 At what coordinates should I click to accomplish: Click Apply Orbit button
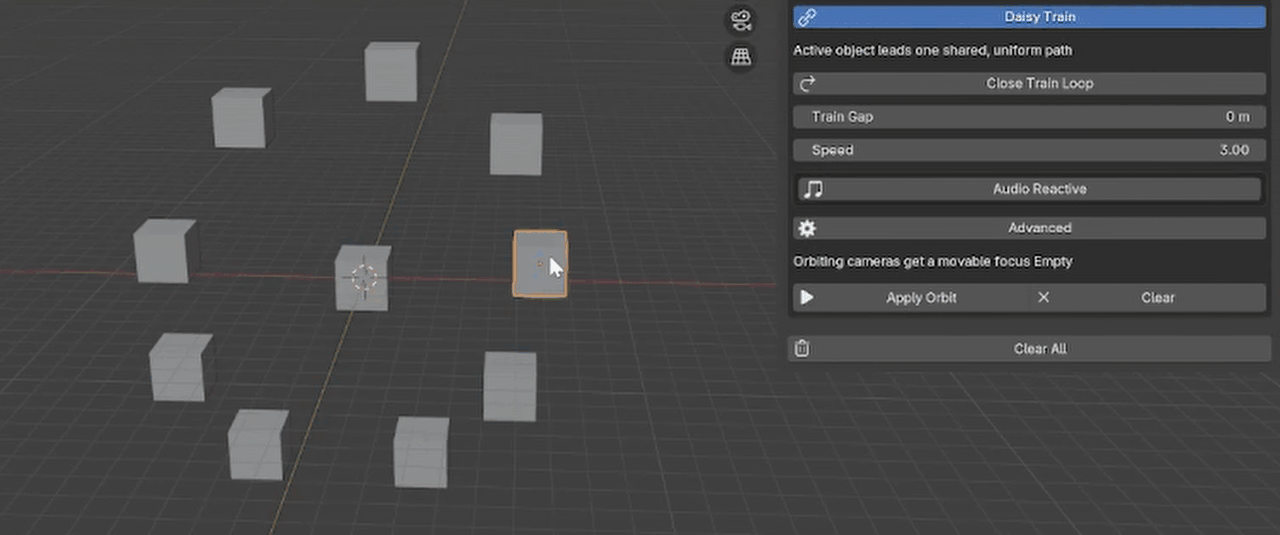point(911,297)
